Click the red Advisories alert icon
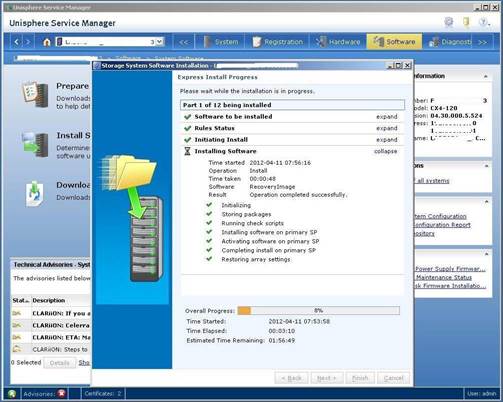Screen dimensions: 503x402 [x=62, y=394]
